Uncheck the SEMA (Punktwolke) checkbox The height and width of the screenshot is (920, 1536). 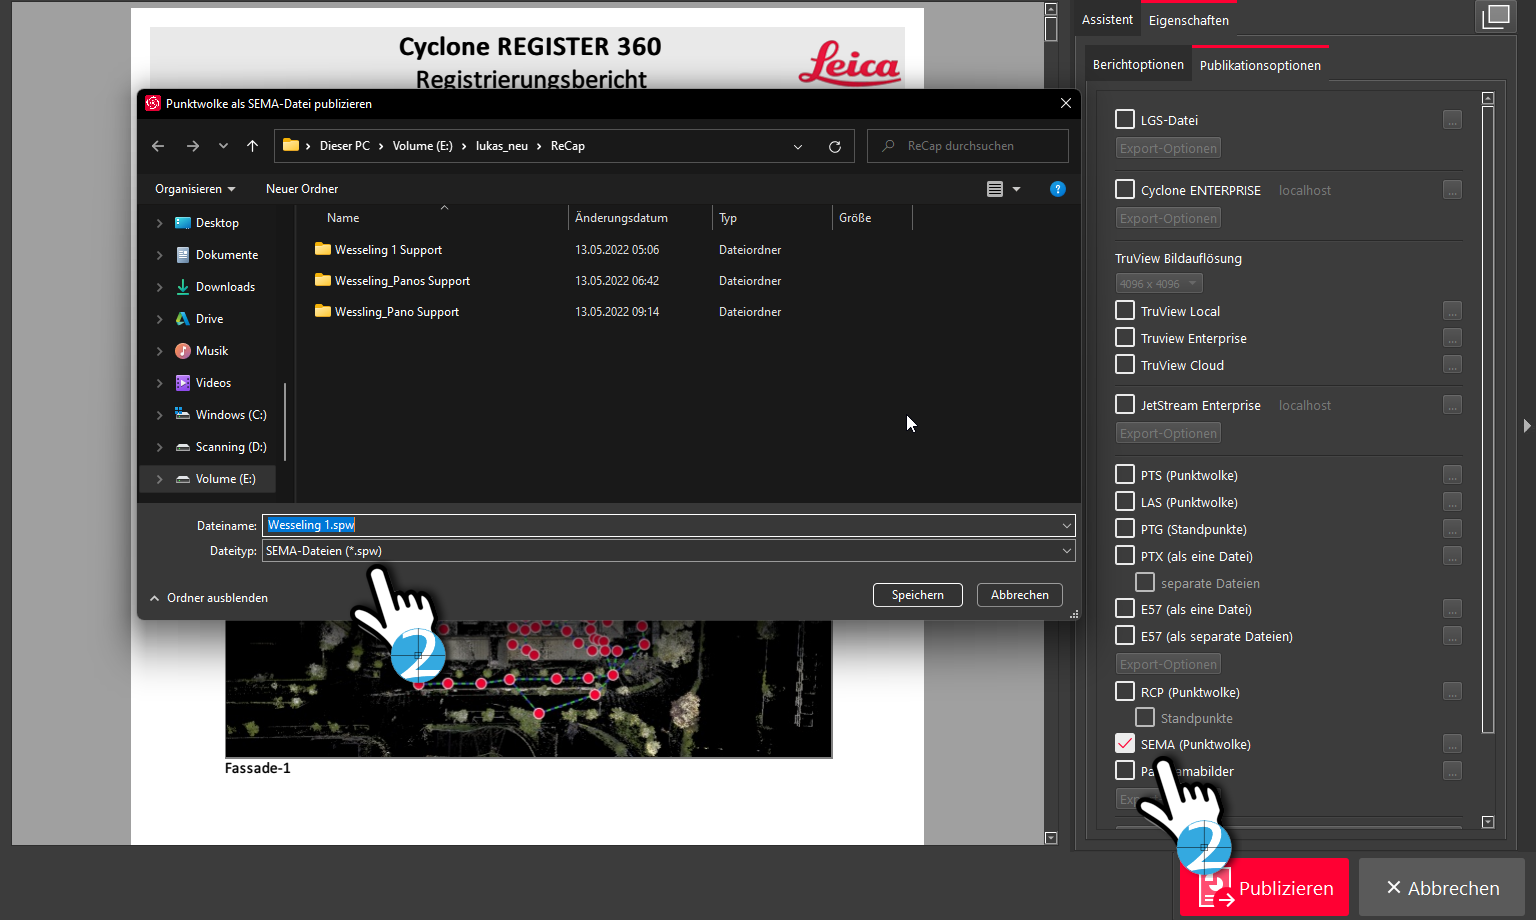coord(1125,743)
